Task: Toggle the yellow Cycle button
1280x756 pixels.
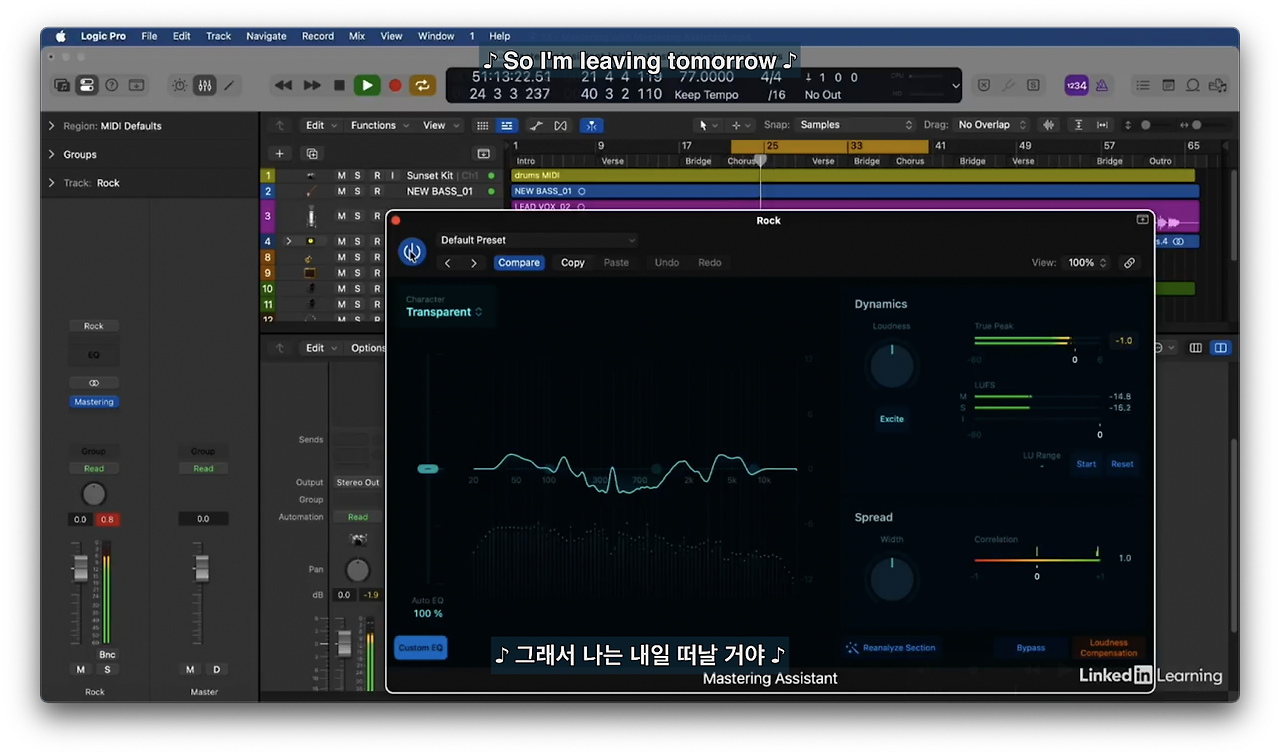Action: coord(422,85)
